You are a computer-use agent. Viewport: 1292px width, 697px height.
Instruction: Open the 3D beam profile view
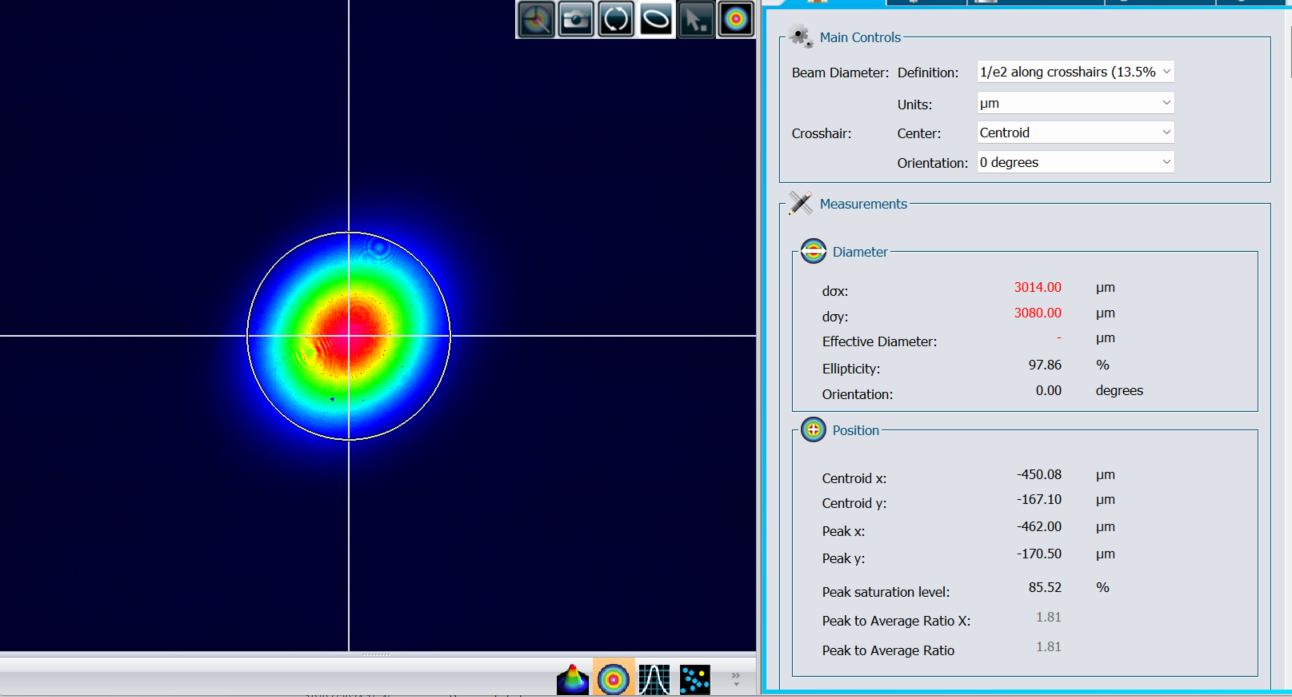click(573, 679)
